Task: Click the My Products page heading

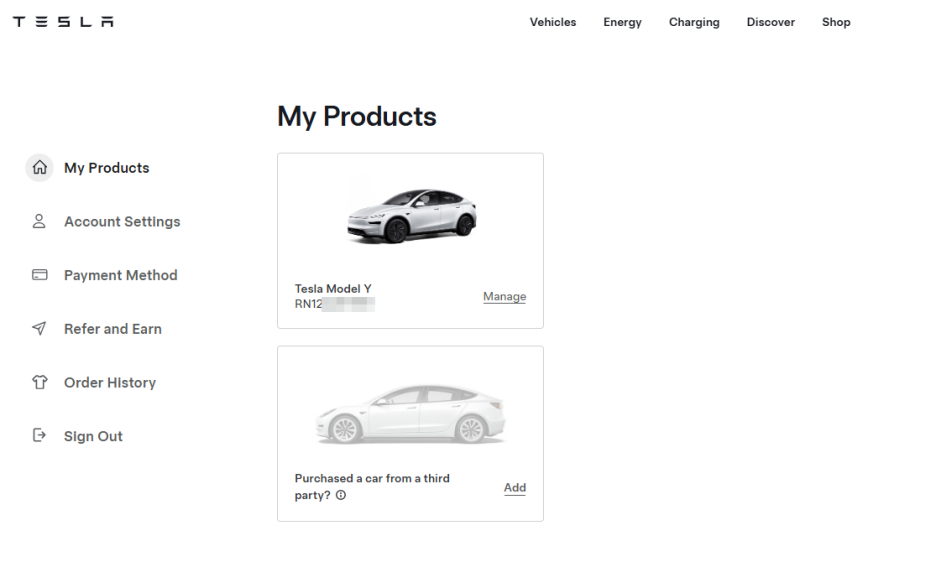Action: 357,117
